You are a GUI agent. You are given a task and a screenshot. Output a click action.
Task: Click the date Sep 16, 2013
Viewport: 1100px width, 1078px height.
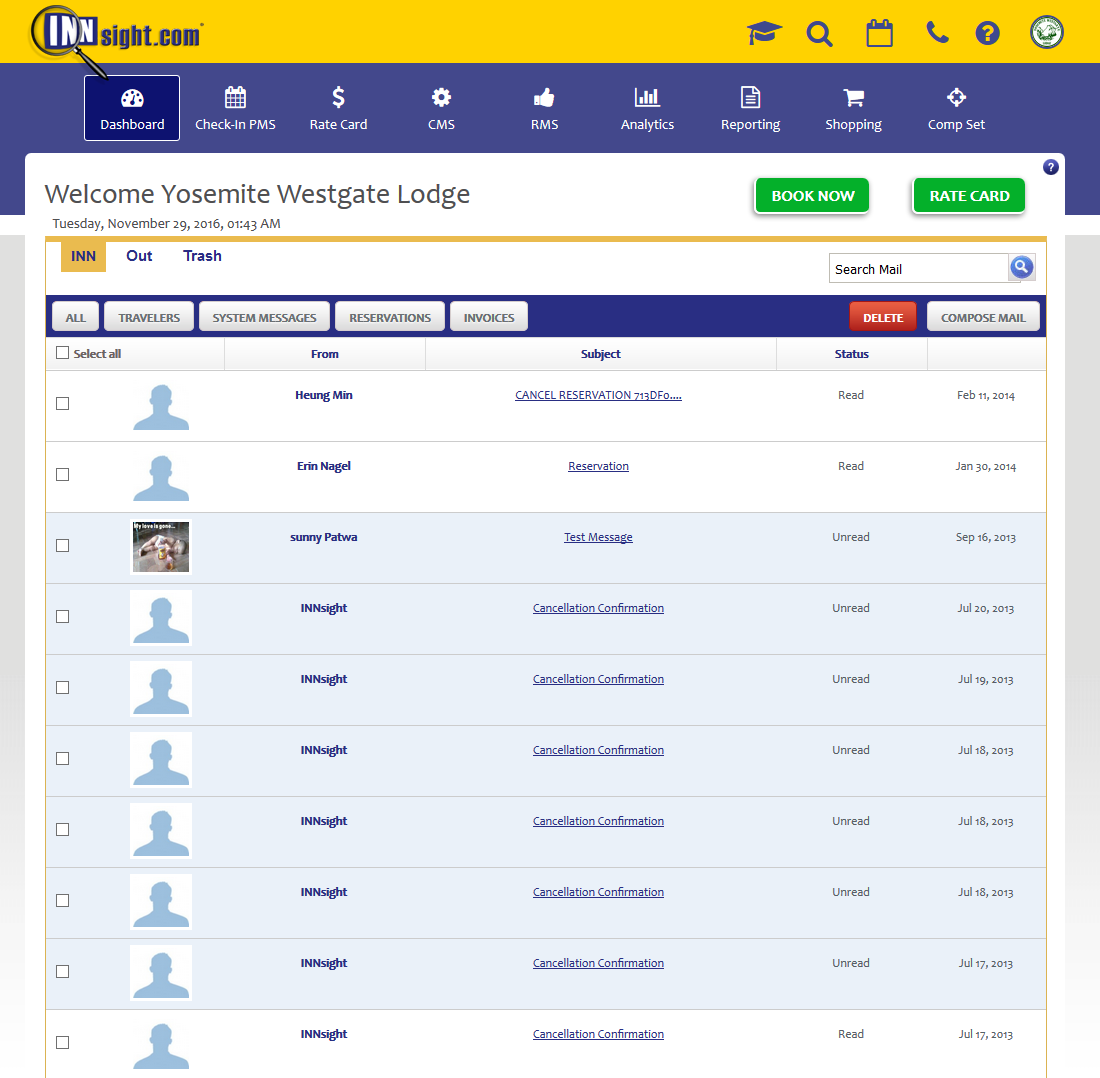(x=986, y=537)
